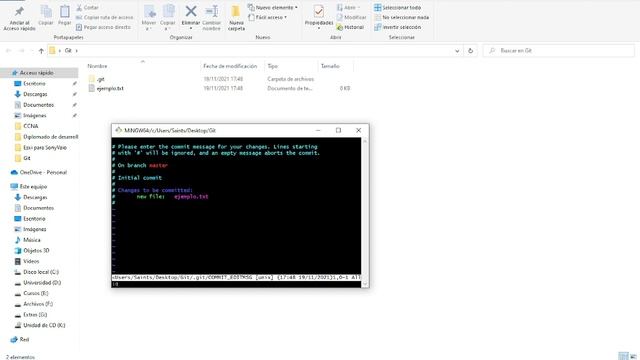
Task: Sort by Tipo column header
Action: pyautogui.click(x=273, y=66)
